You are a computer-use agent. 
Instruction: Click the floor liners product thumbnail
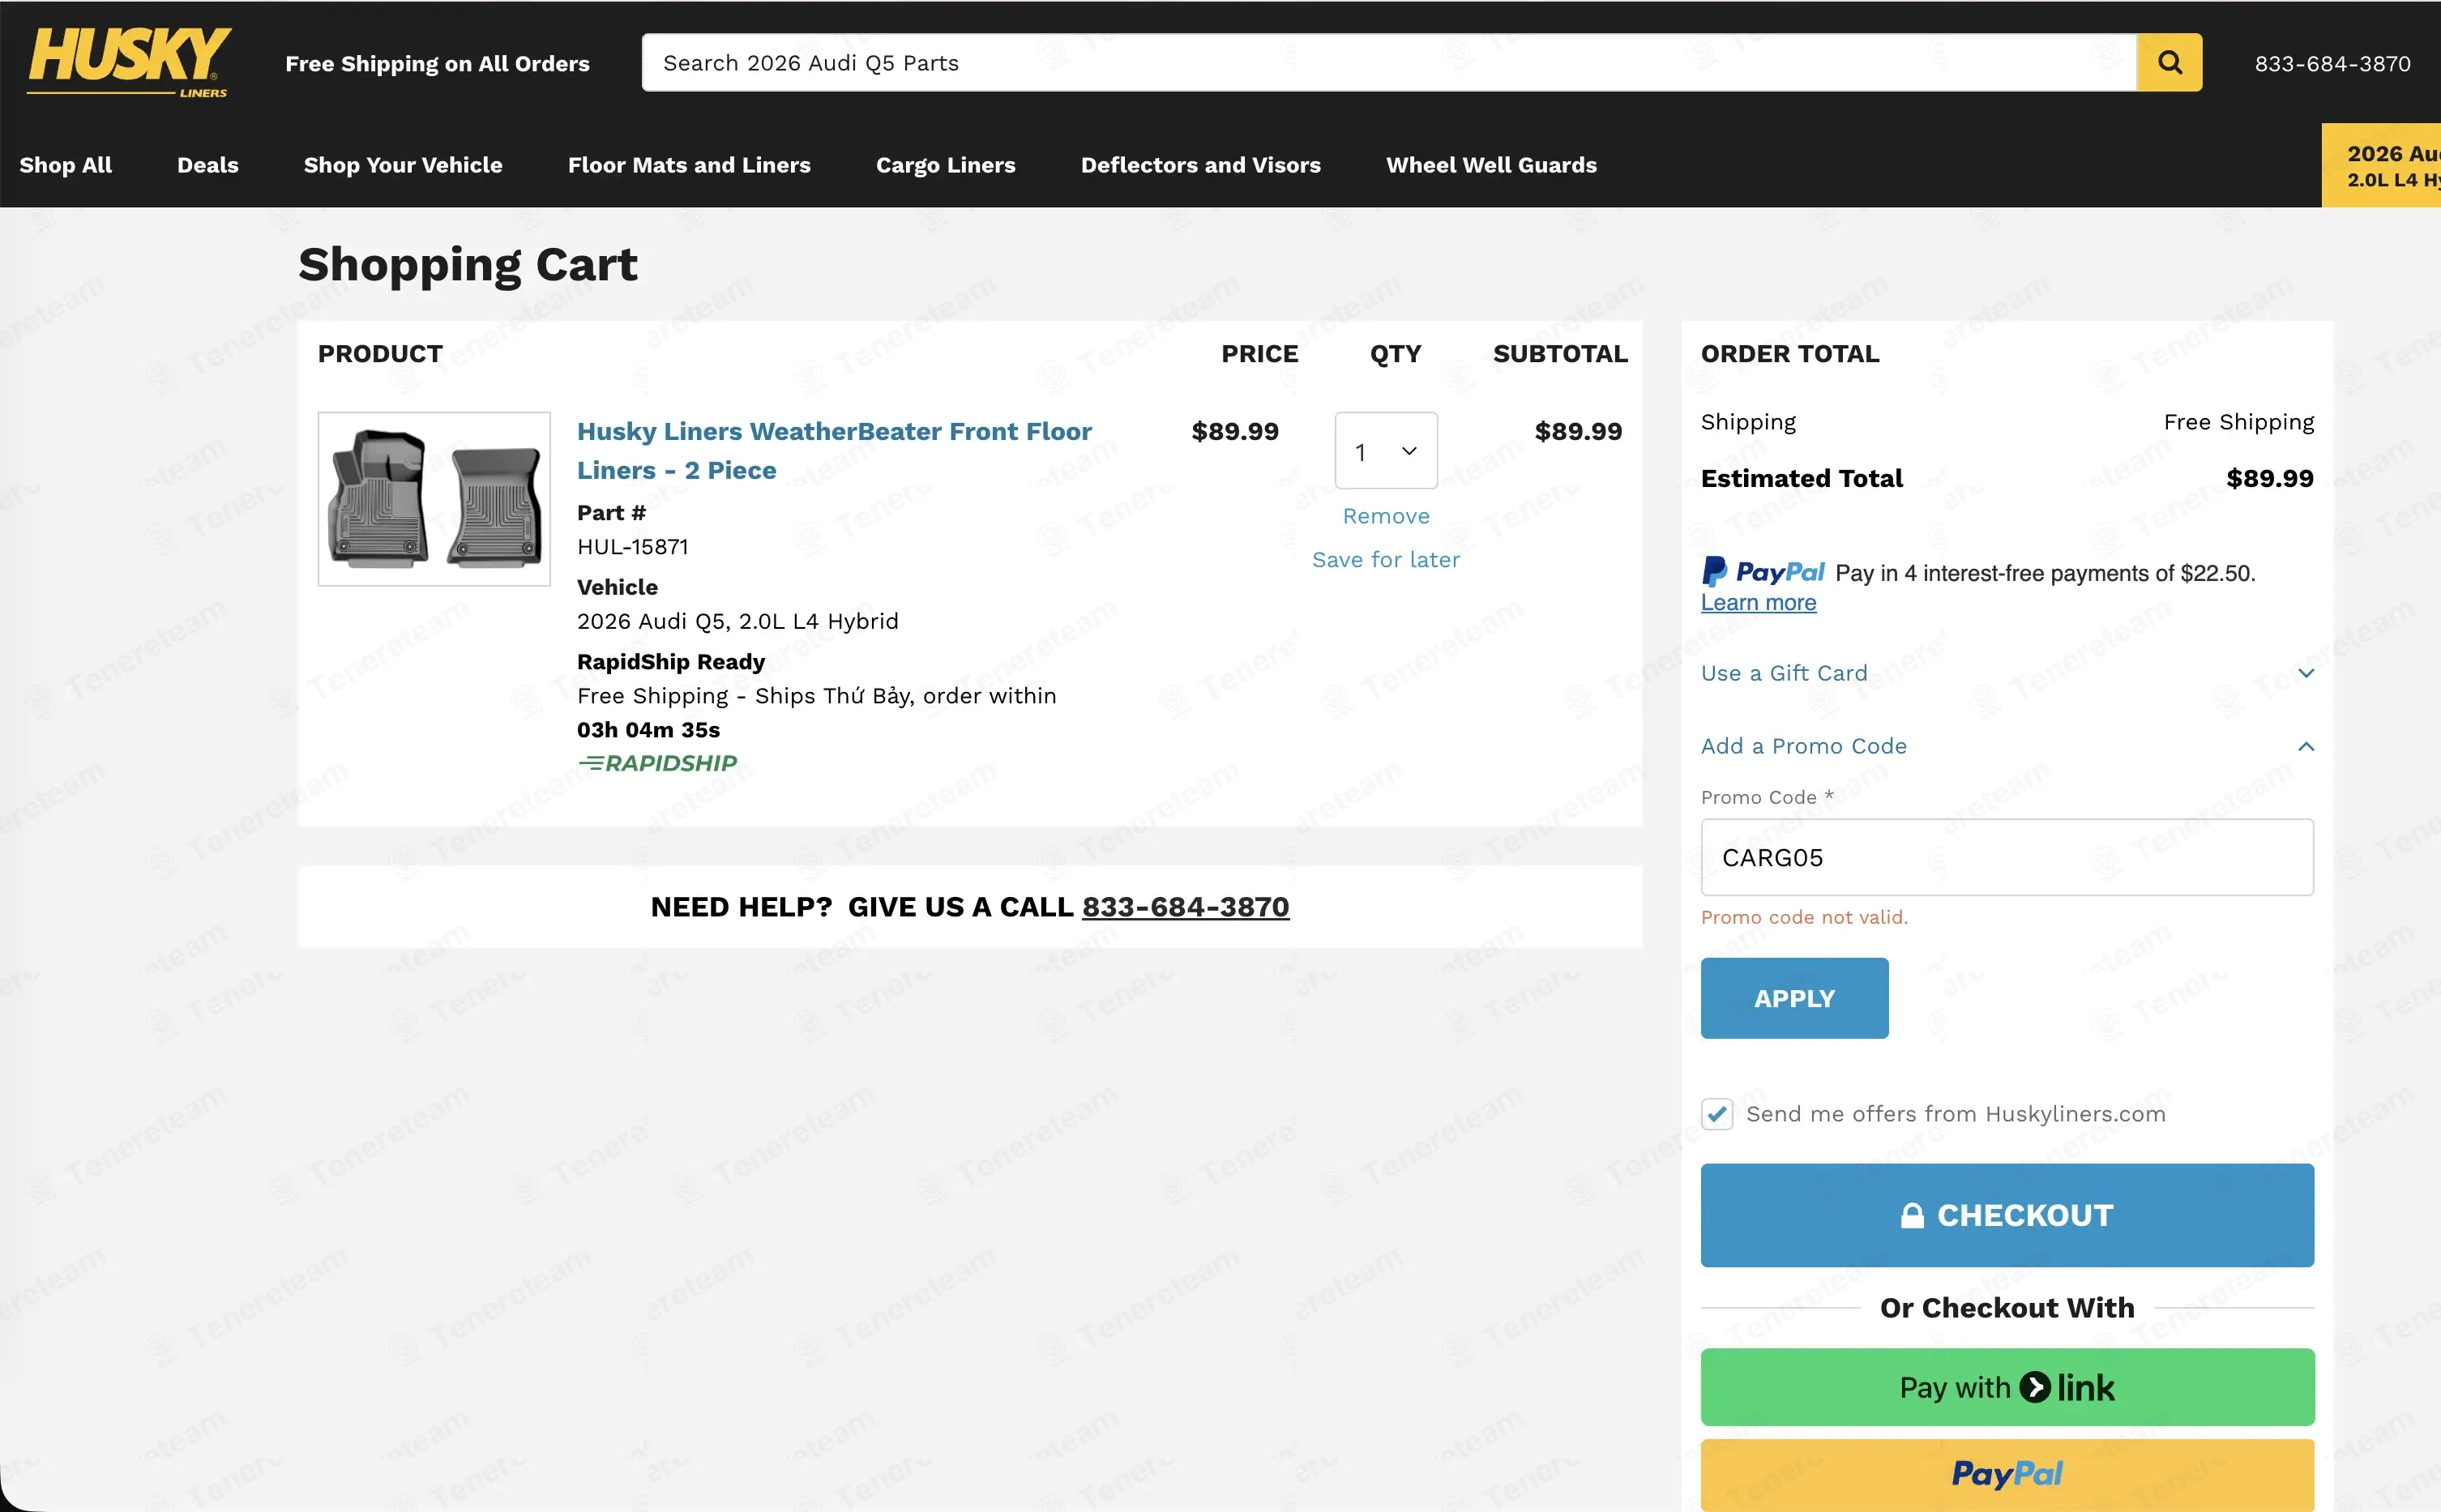tap(434, 499)
